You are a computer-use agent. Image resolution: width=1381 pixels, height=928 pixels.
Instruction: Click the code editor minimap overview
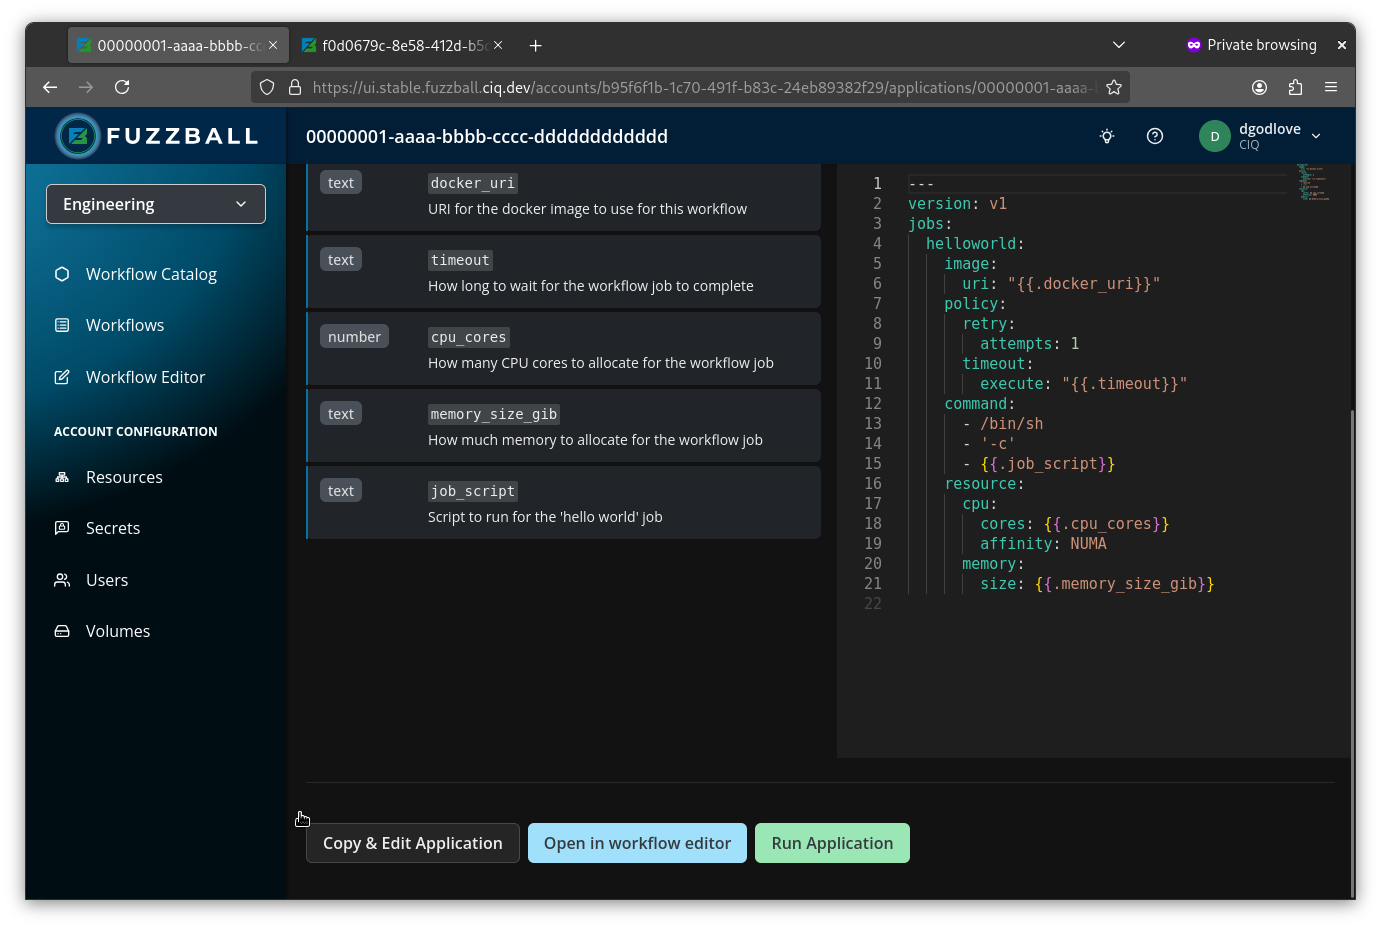pos(1311,185)
